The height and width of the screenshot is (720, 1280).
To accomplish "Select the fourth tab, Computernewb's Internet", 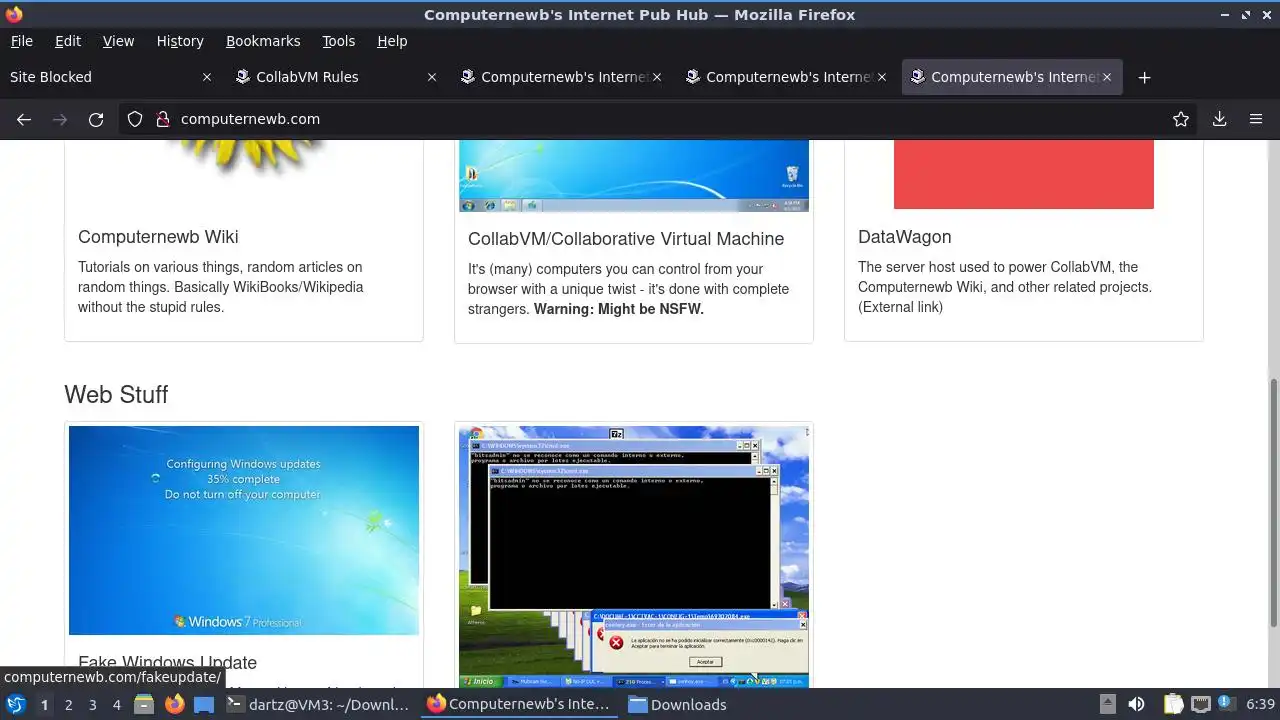I will [785, 77].
